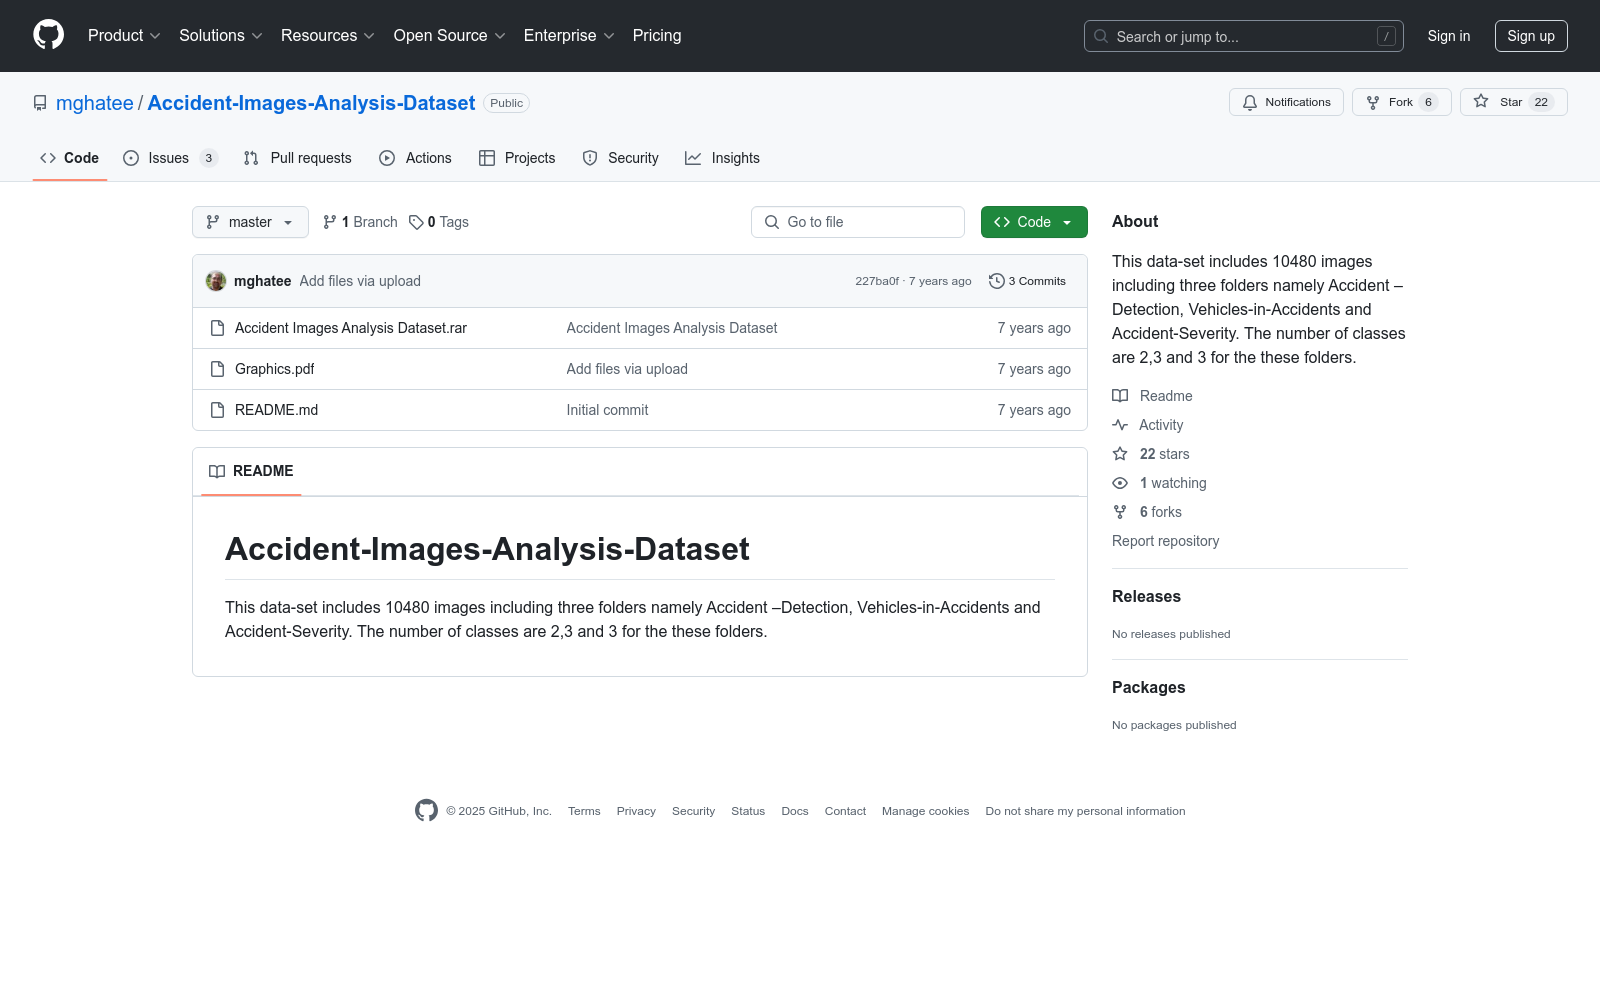The height and width of the screenshot is (1000, 1600).
Task: Click the book icon in README header
Action: pos(217,471)
